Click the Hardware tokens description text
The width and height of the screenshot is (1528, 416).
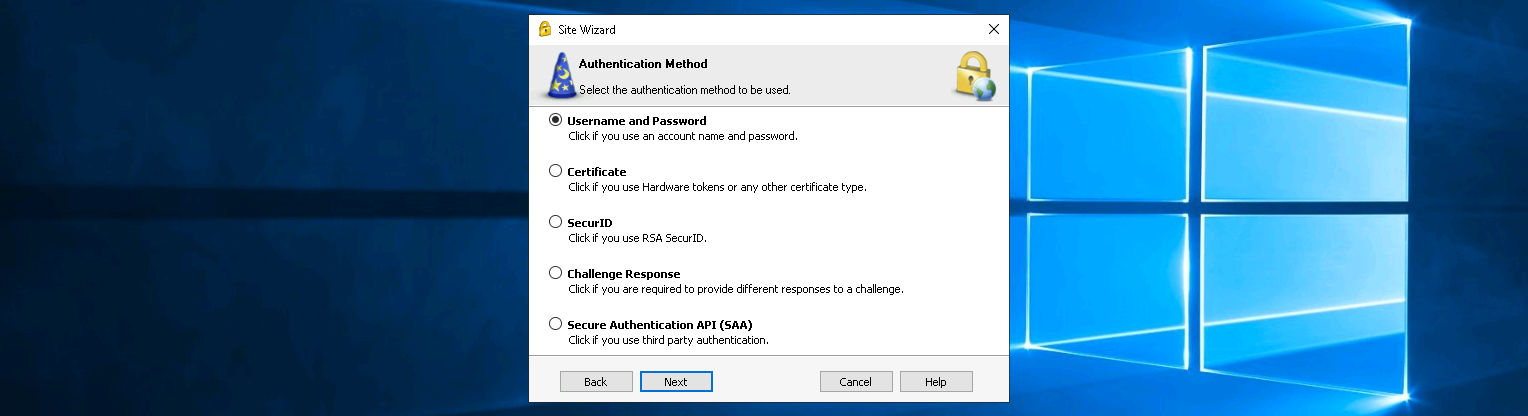[x=717, y=187]
